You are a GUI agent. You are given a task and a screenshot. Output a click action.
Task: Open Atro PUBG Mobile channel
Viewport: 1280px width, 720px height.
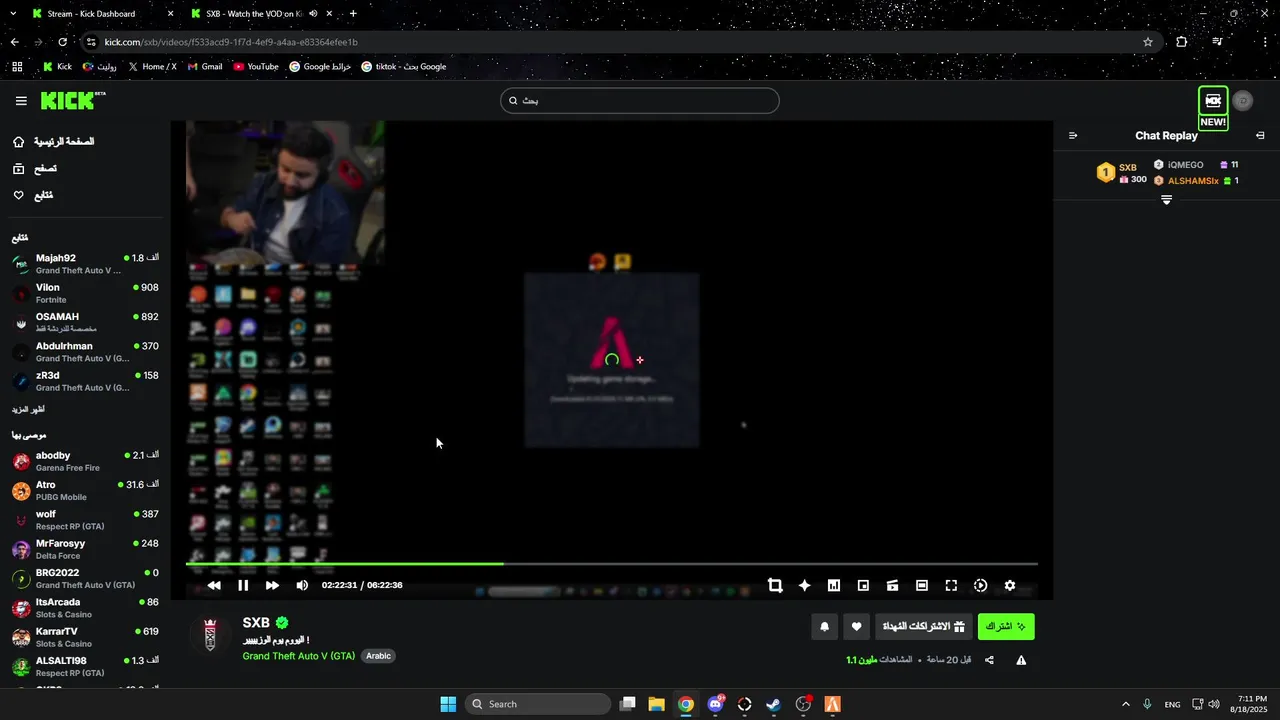pyautogui.click(x=86, y=490)
